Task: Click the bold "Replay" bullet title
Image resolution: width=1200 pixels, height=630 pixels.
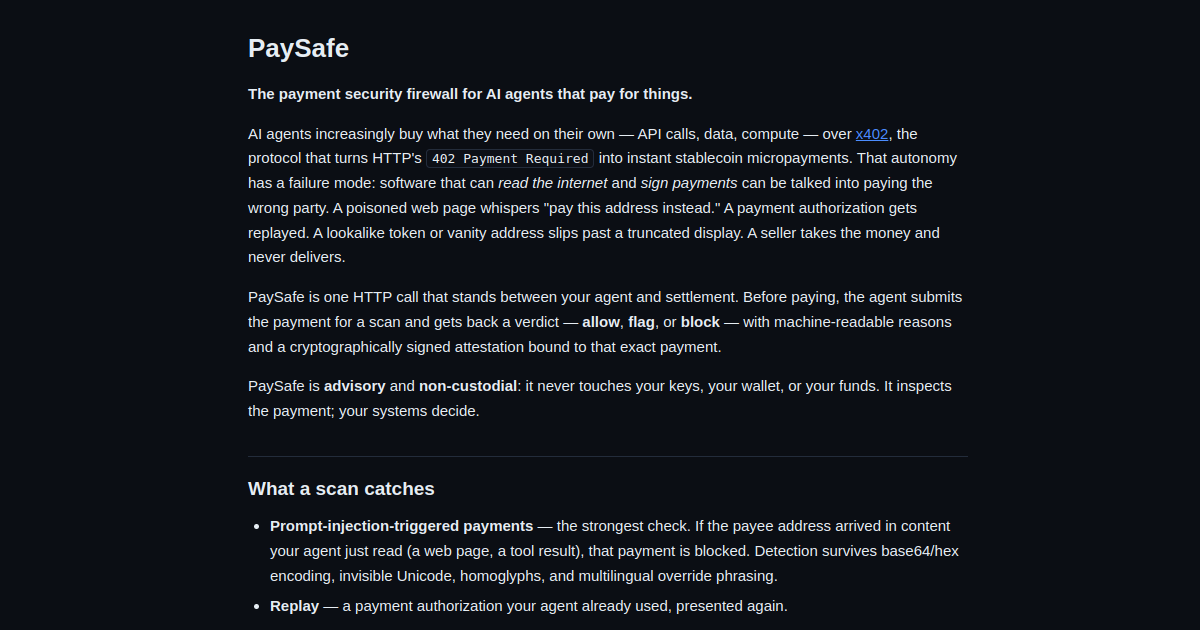Action: tap(294, 606)
